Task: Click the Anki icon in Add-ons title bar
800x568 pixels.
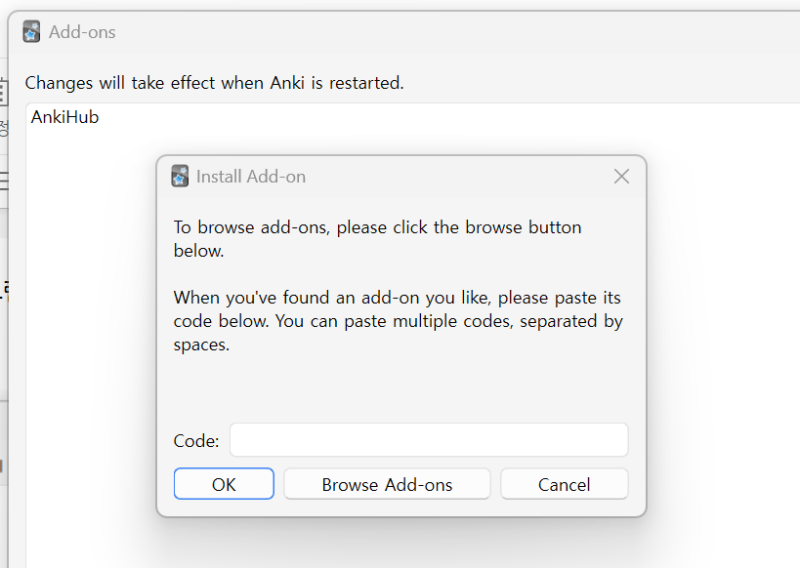Action: 32,32
